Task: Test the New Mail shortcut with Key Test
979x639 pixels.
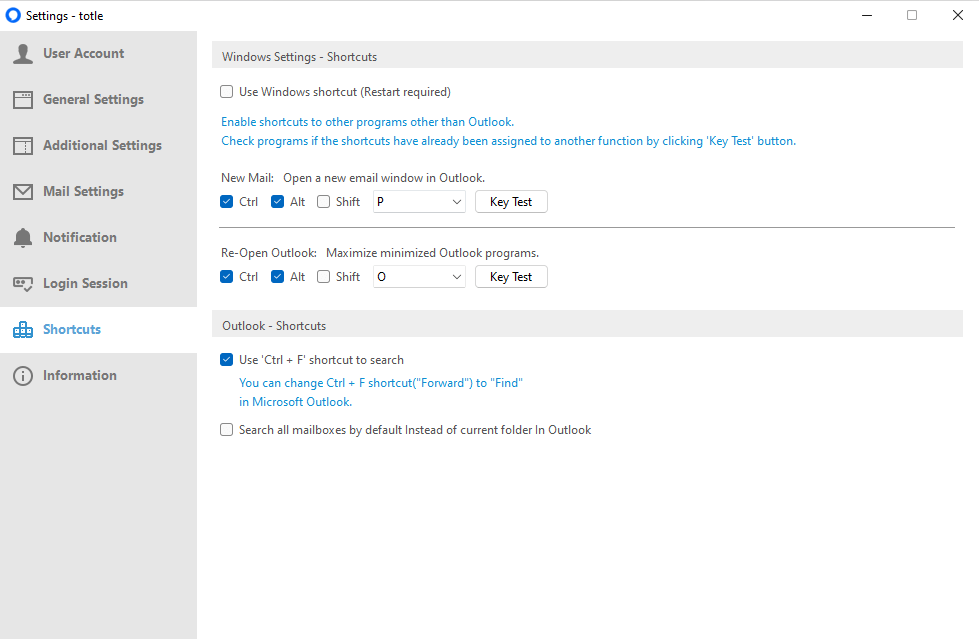Action: pyautogui.click(x=511, y=202)
